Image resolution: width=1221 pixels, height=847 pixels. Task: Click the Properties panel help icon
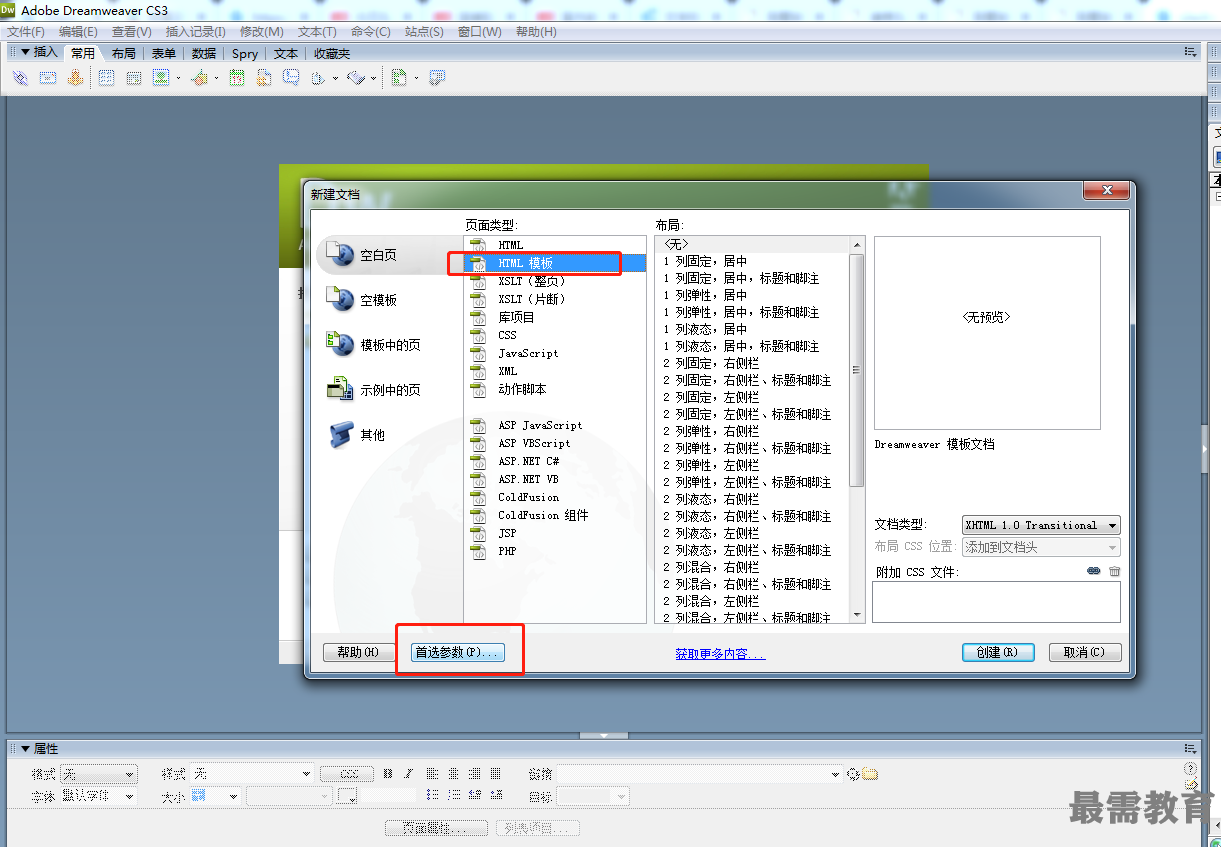point(1190,769)
